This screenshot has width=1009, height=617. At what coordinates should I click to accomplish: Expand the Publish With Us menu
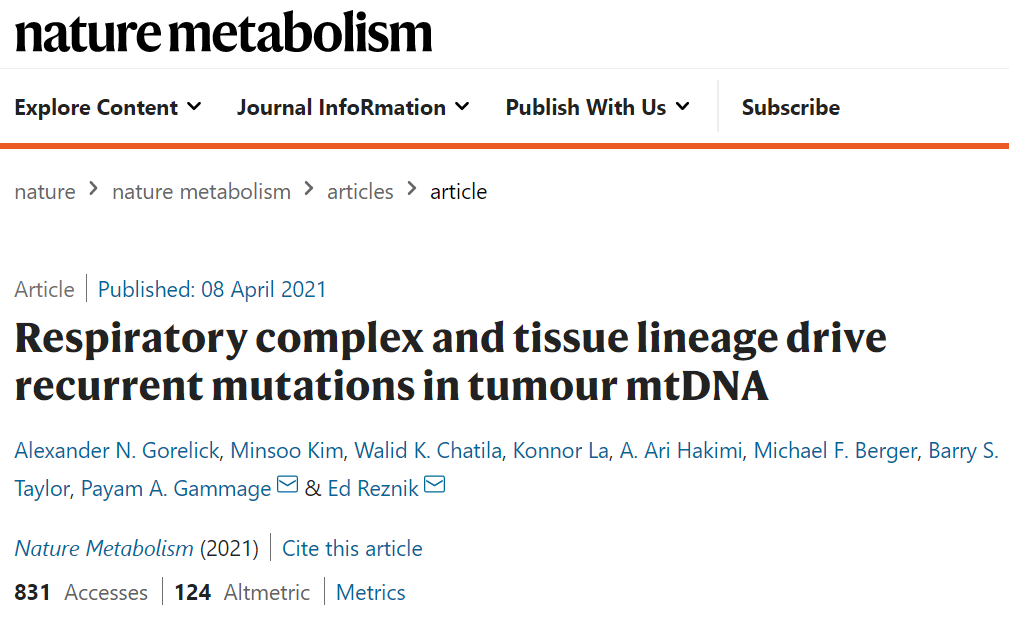(597, 107)
